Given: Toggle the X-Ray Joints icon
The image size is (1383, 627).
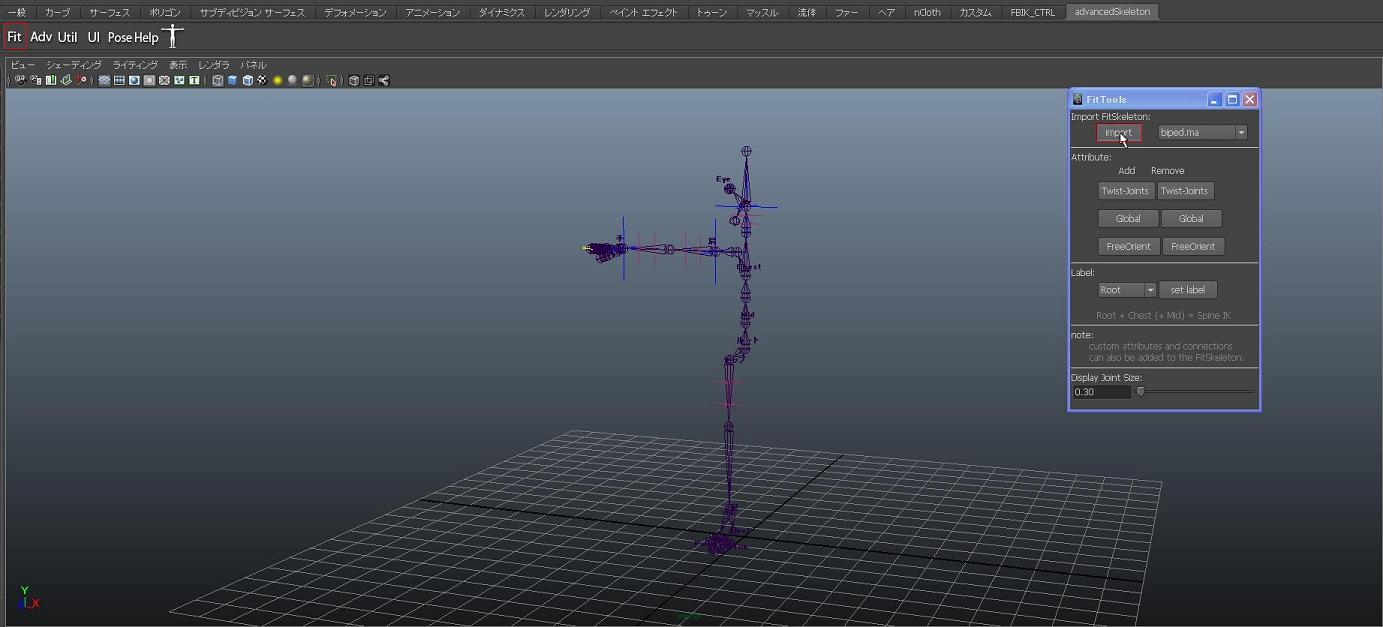Looking at the screenshot, I should click(x=383, y=80).
